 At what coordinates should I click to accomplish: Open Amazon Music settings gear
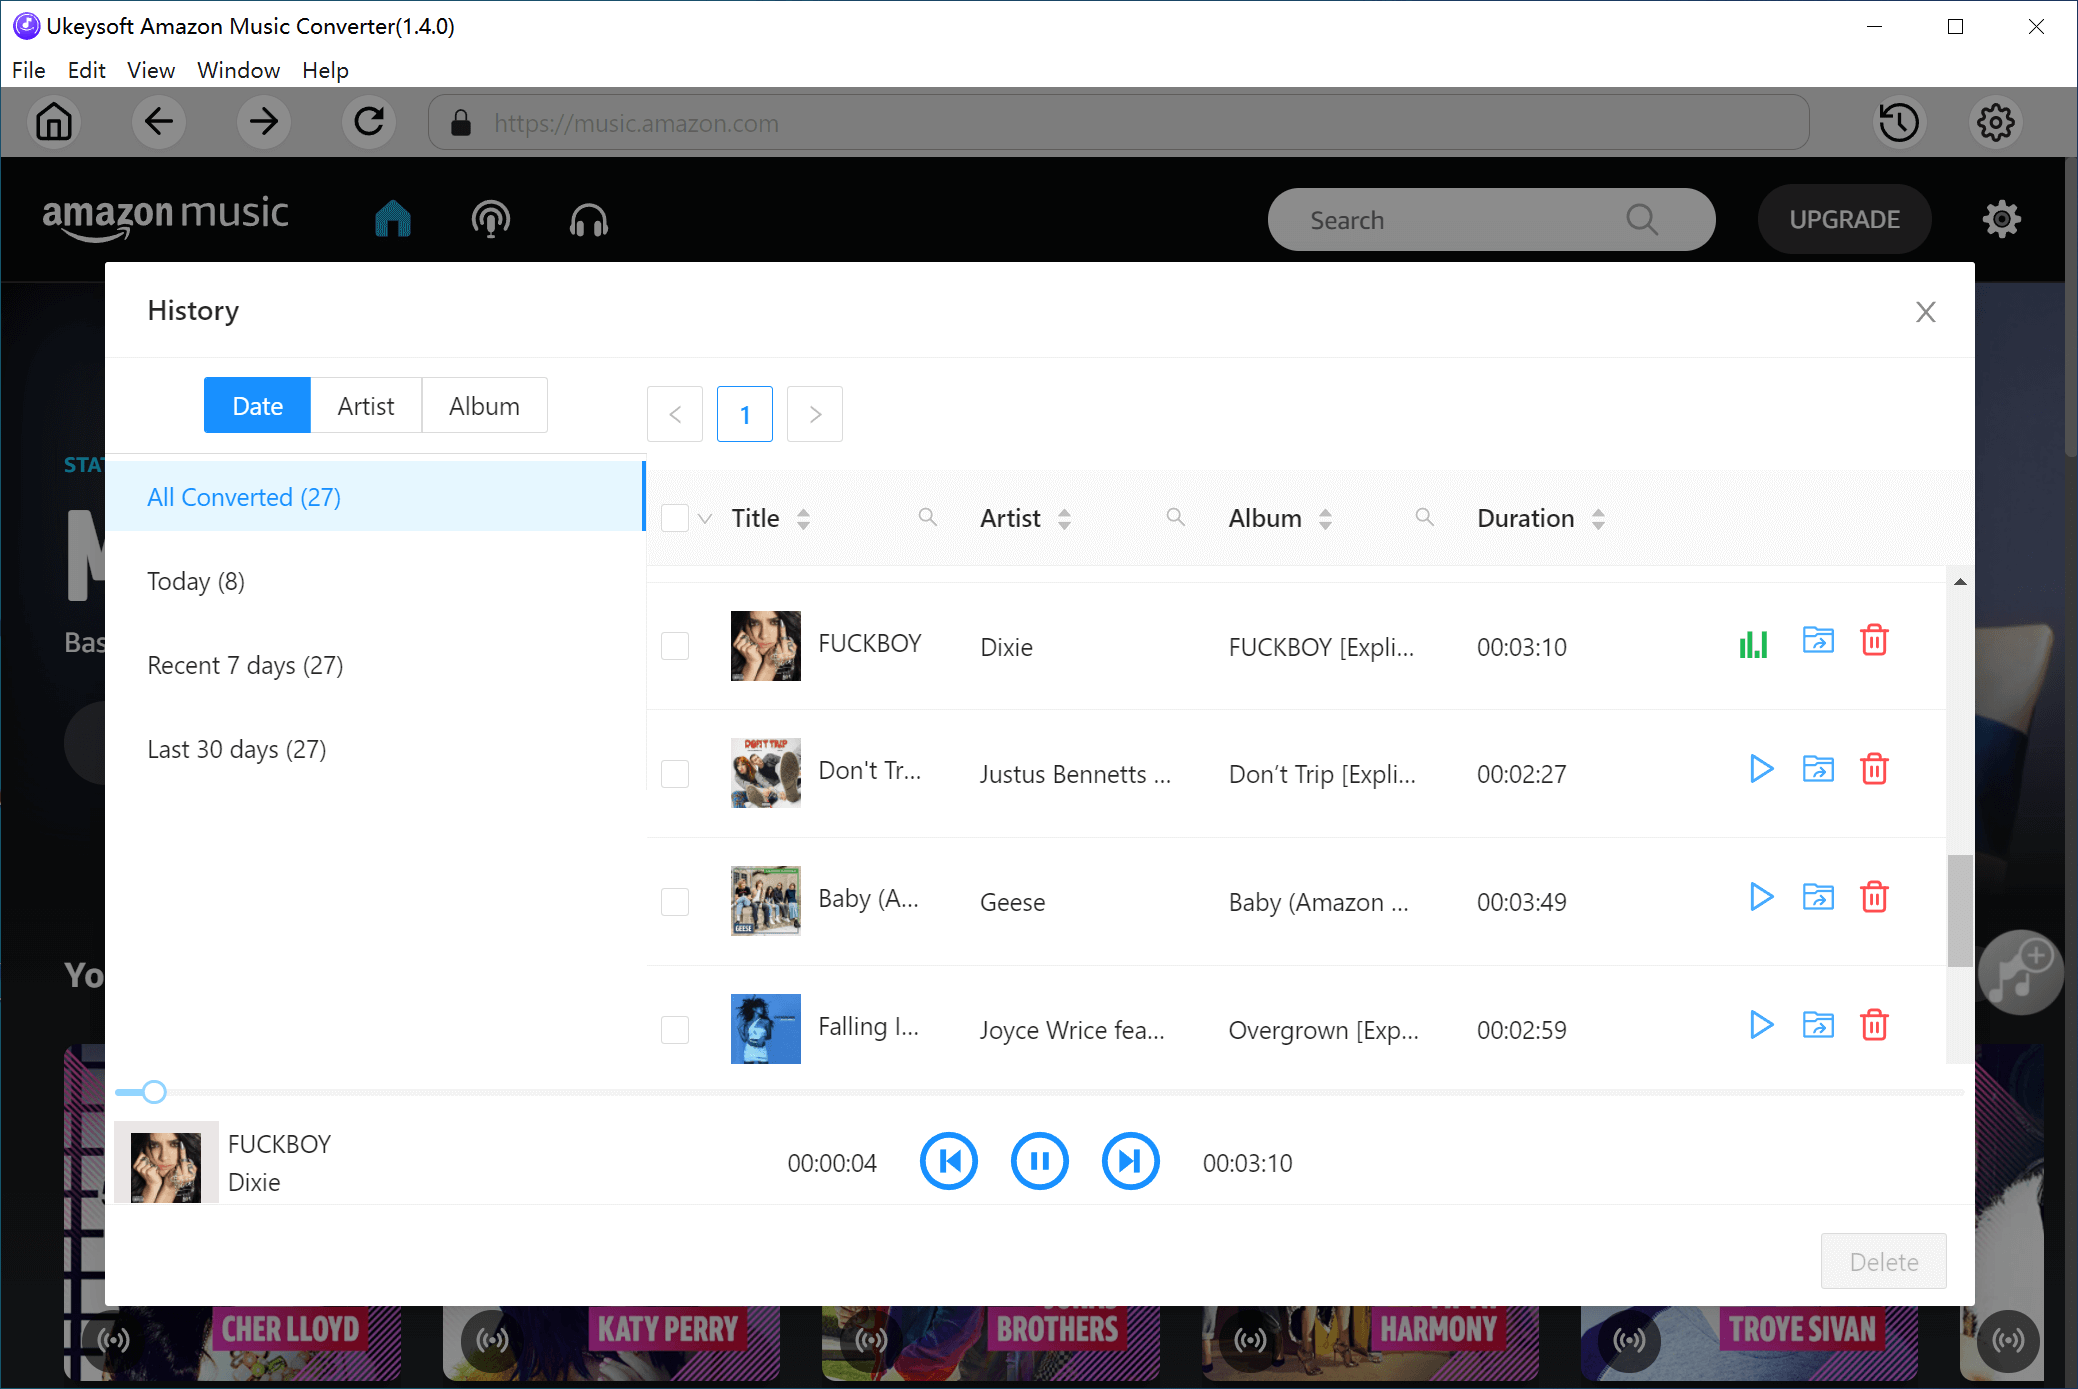pos(2002,219)
